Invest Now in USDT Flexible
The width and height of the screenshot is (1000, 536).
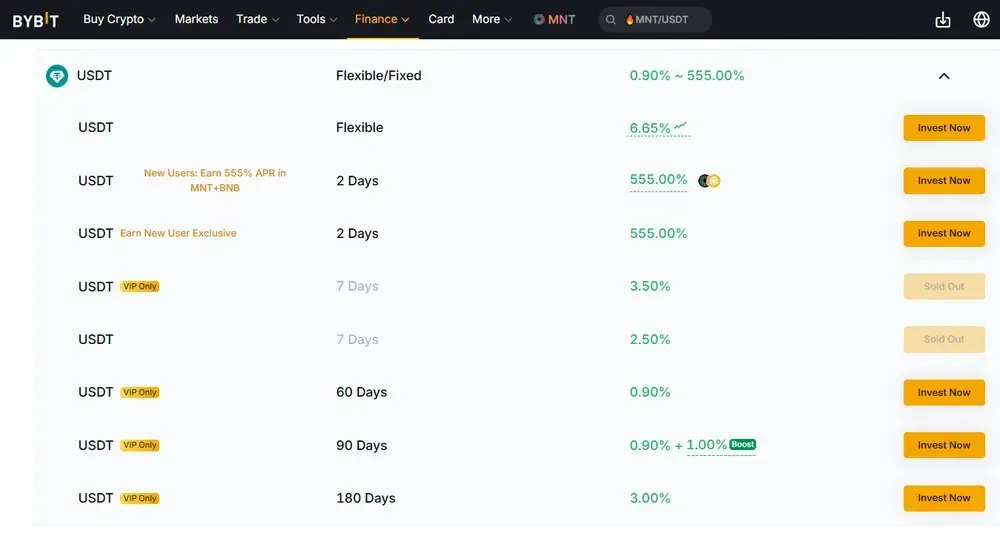pos(944,128)
